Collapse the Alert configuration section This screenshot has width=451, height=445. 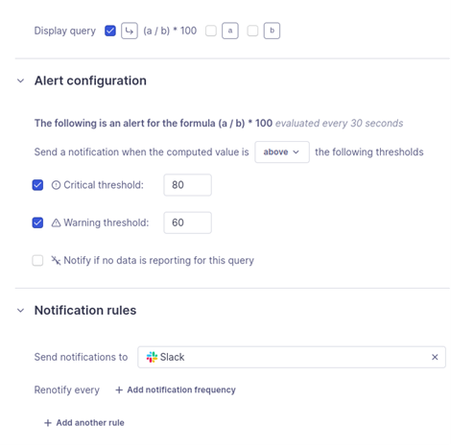click(21, 81)
